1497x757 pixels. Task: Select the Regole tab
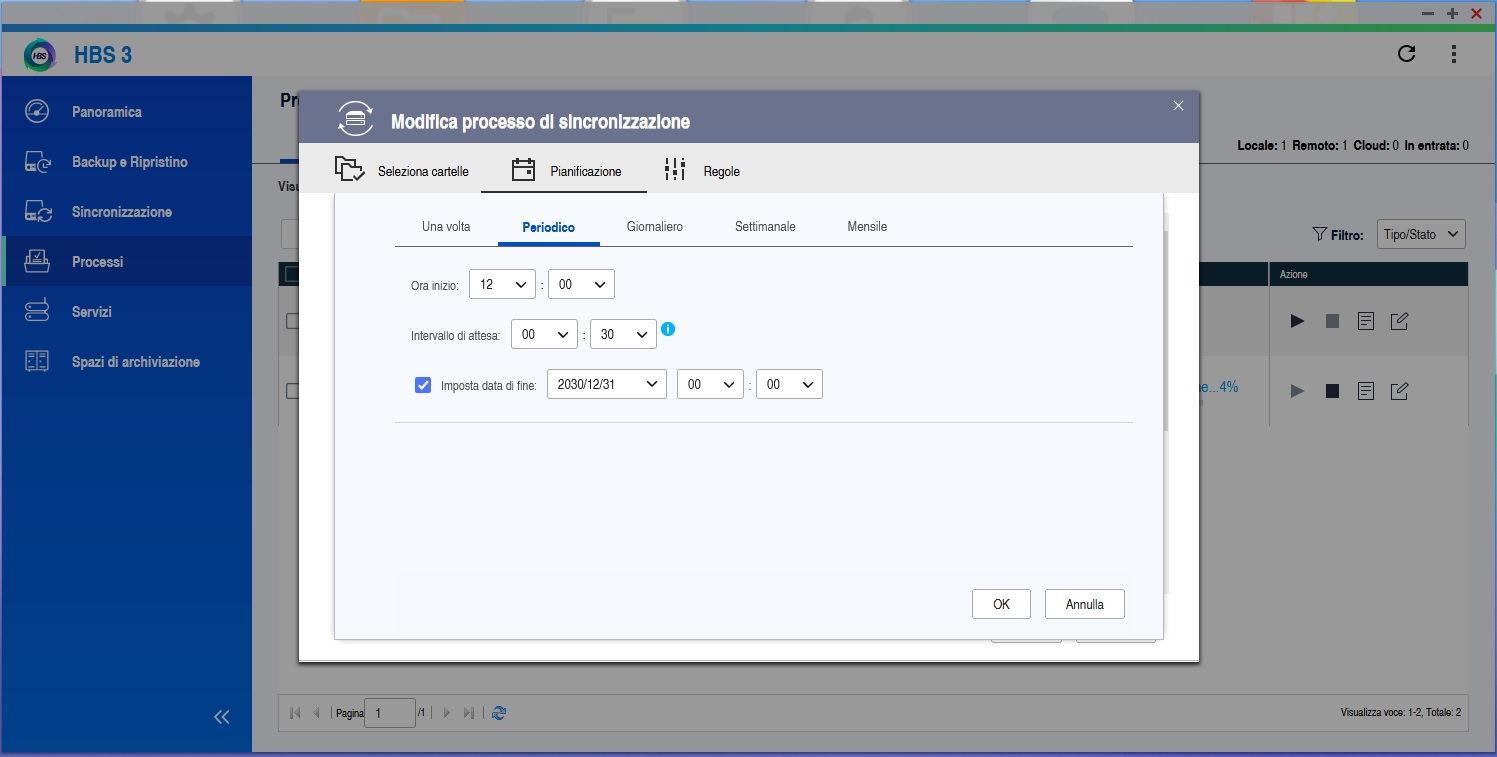(703, 171)
